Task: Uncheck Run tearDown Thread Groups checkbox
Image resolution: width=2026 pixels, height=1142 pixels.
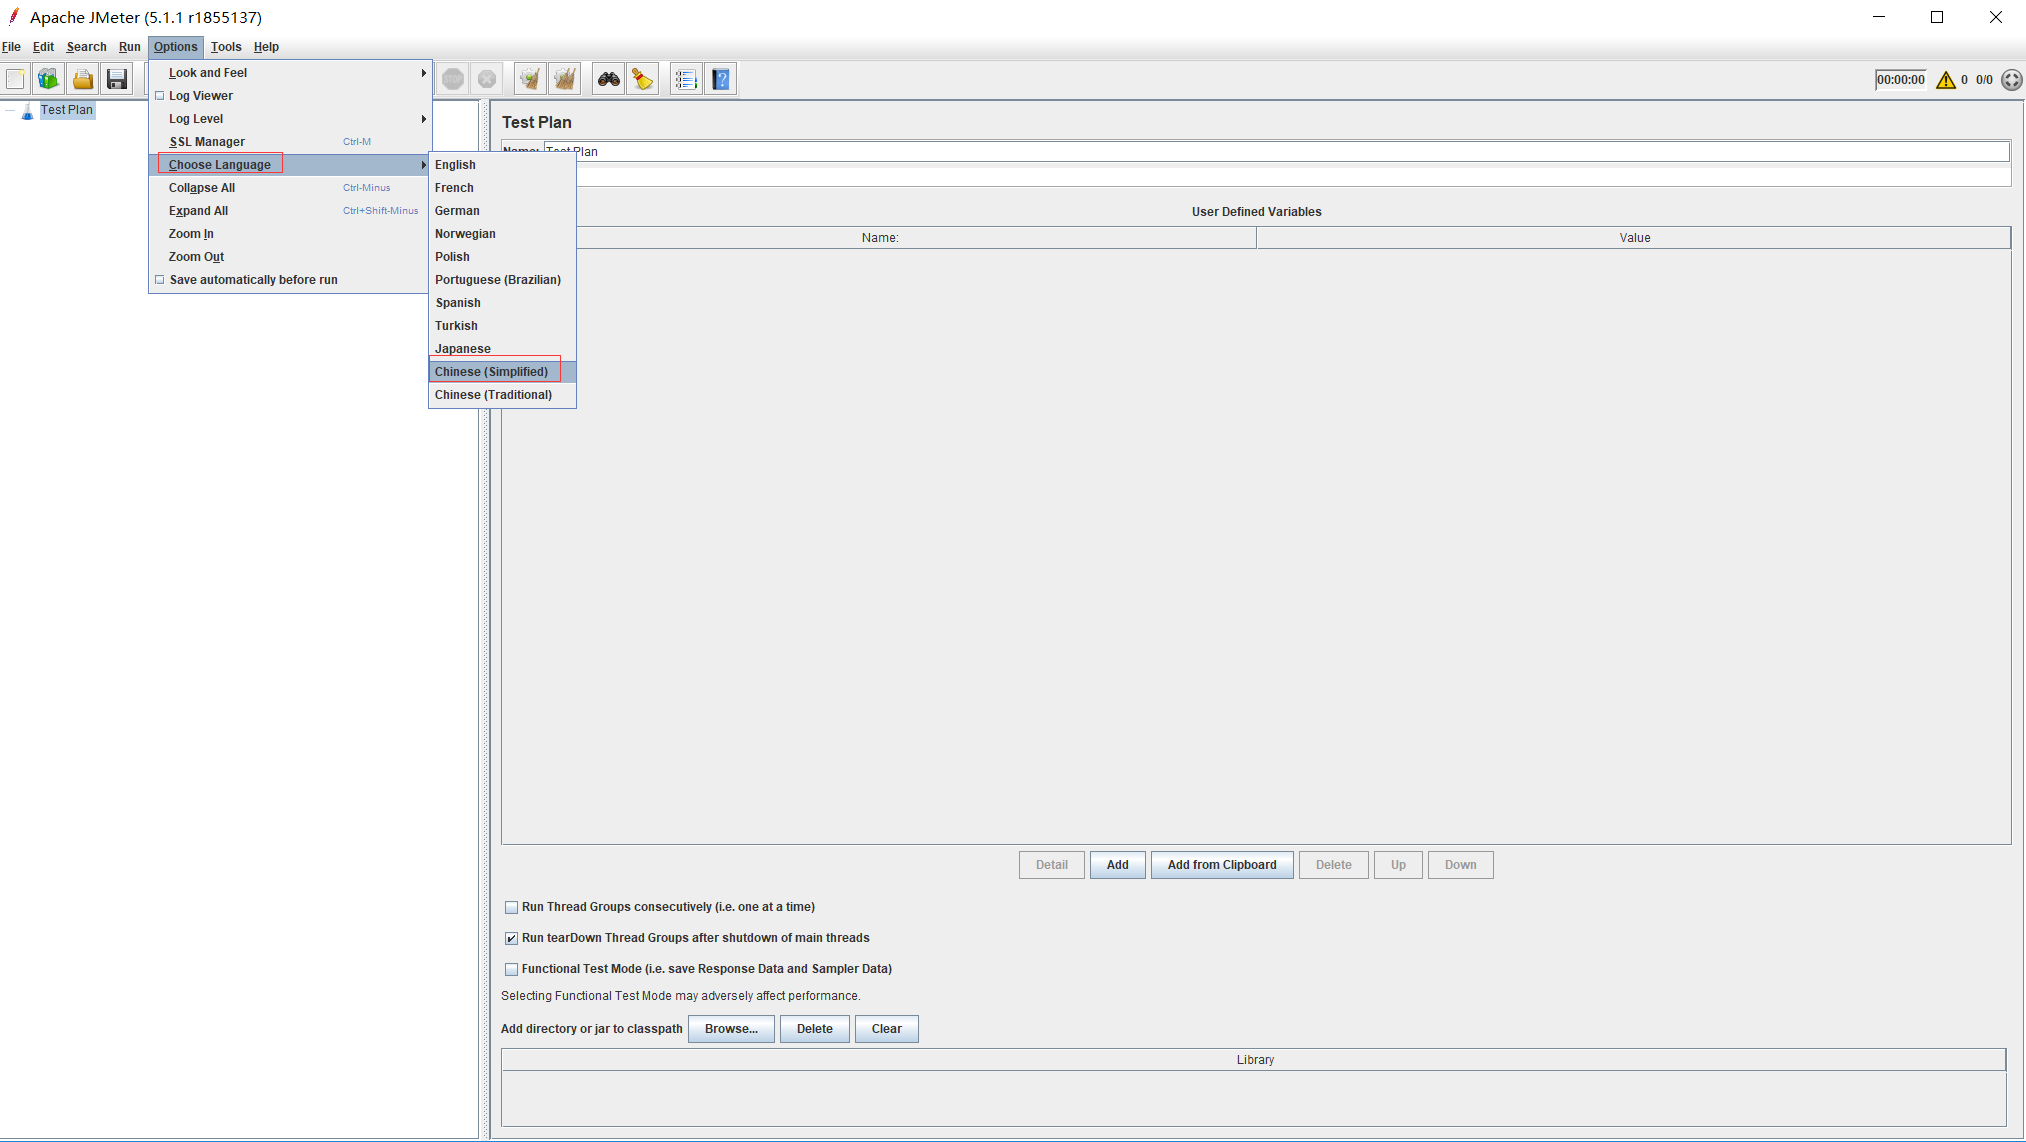Action: 511,939
